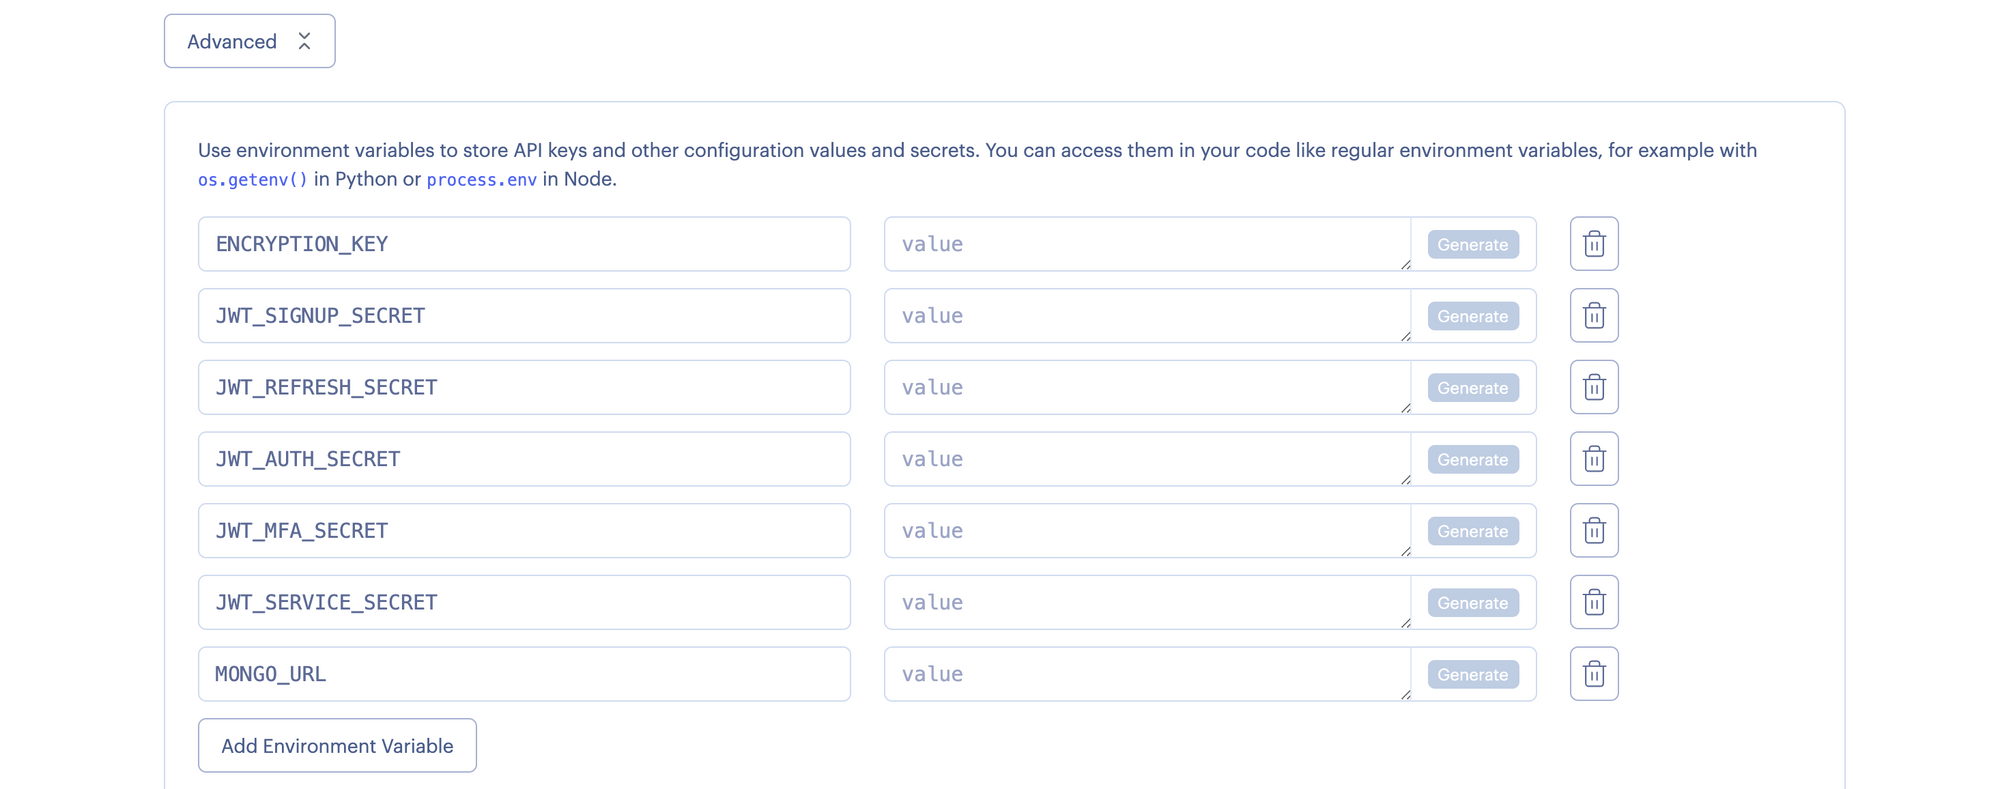The height and width of the screenshot is (789, 2000).
Task: Generate a value for ENCRYPTION_KEY
Action: click(x=1472, y=244)
